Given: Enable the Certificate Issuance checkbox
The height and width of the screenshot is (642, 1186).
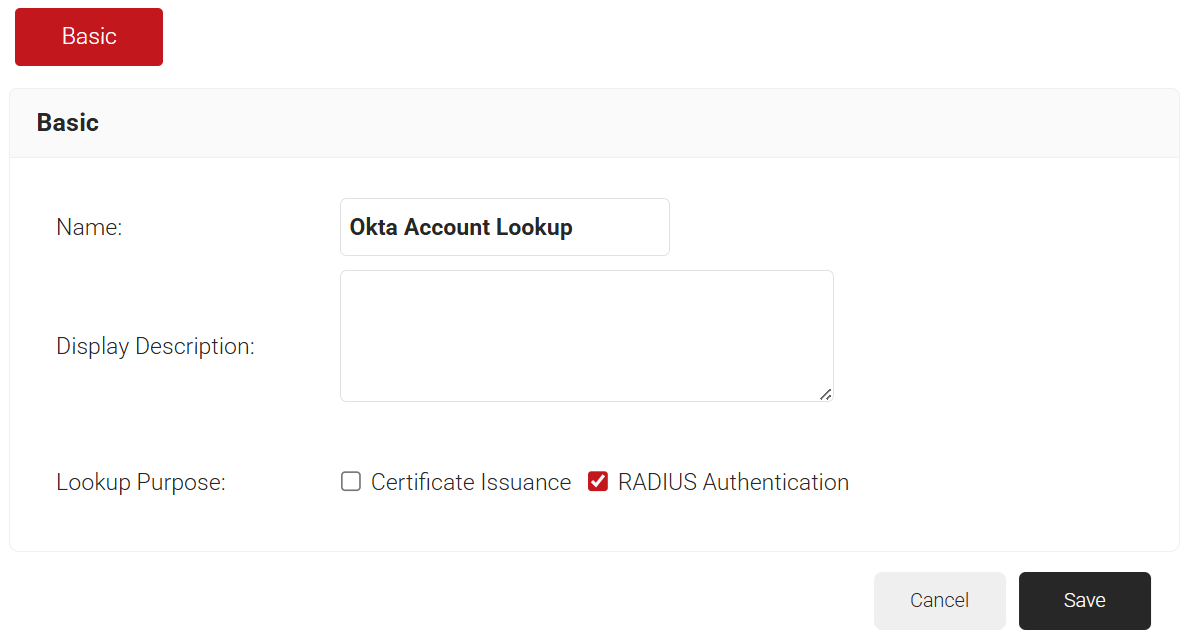Looking at the screenshot, I should (351, 482).
